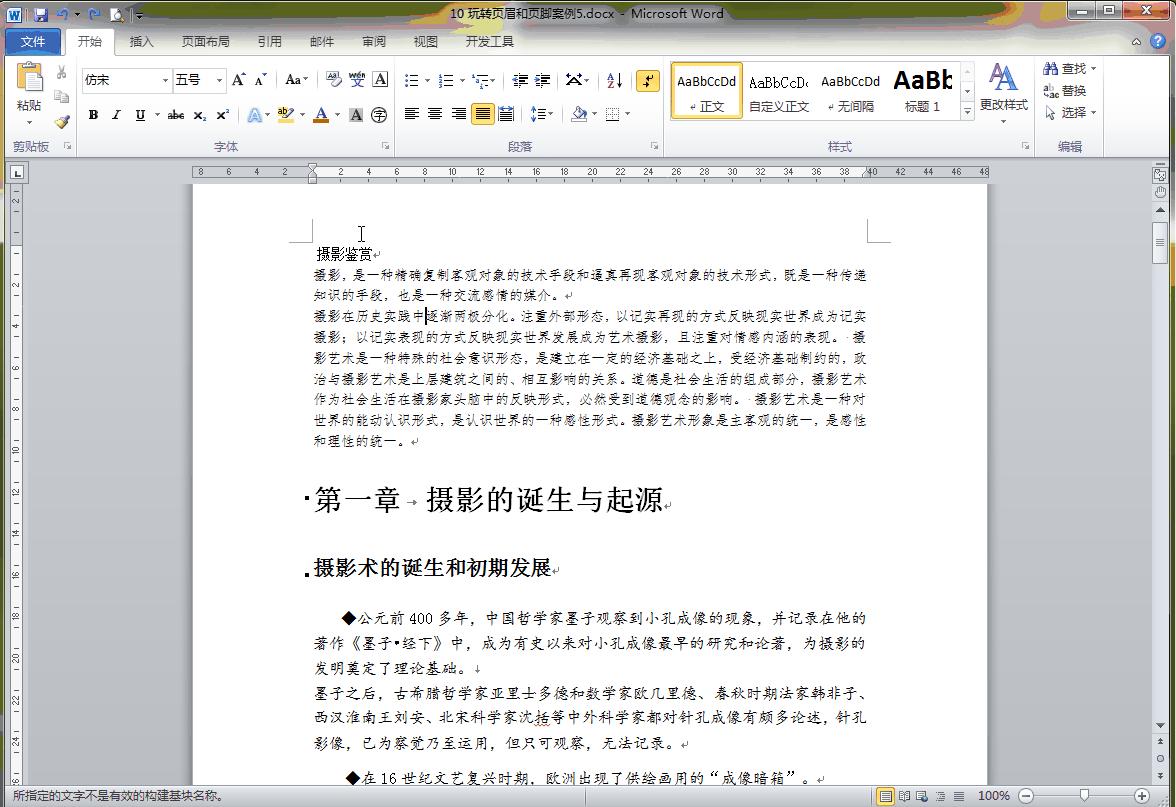Viewport: 1176px width, 807px height.
Task: Open the font name dropdown
Action: (165, 80)
